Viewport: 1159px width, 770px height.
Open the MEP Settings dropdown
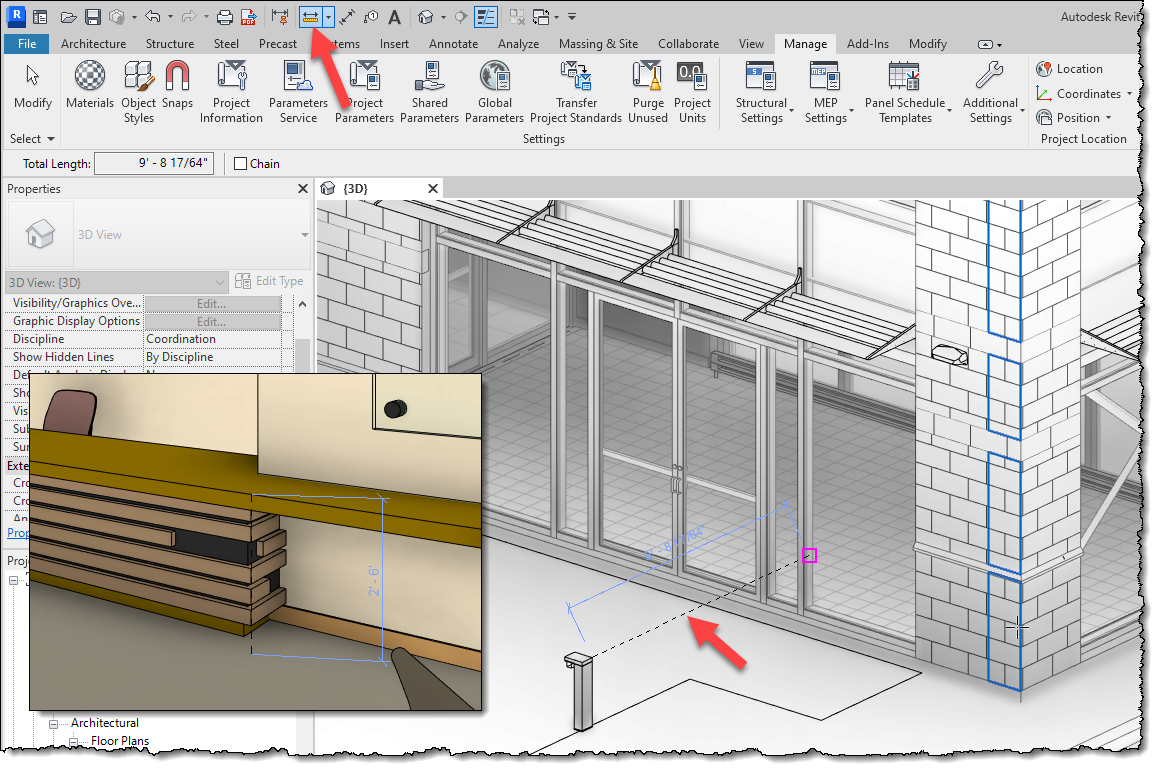coord(852,112)
